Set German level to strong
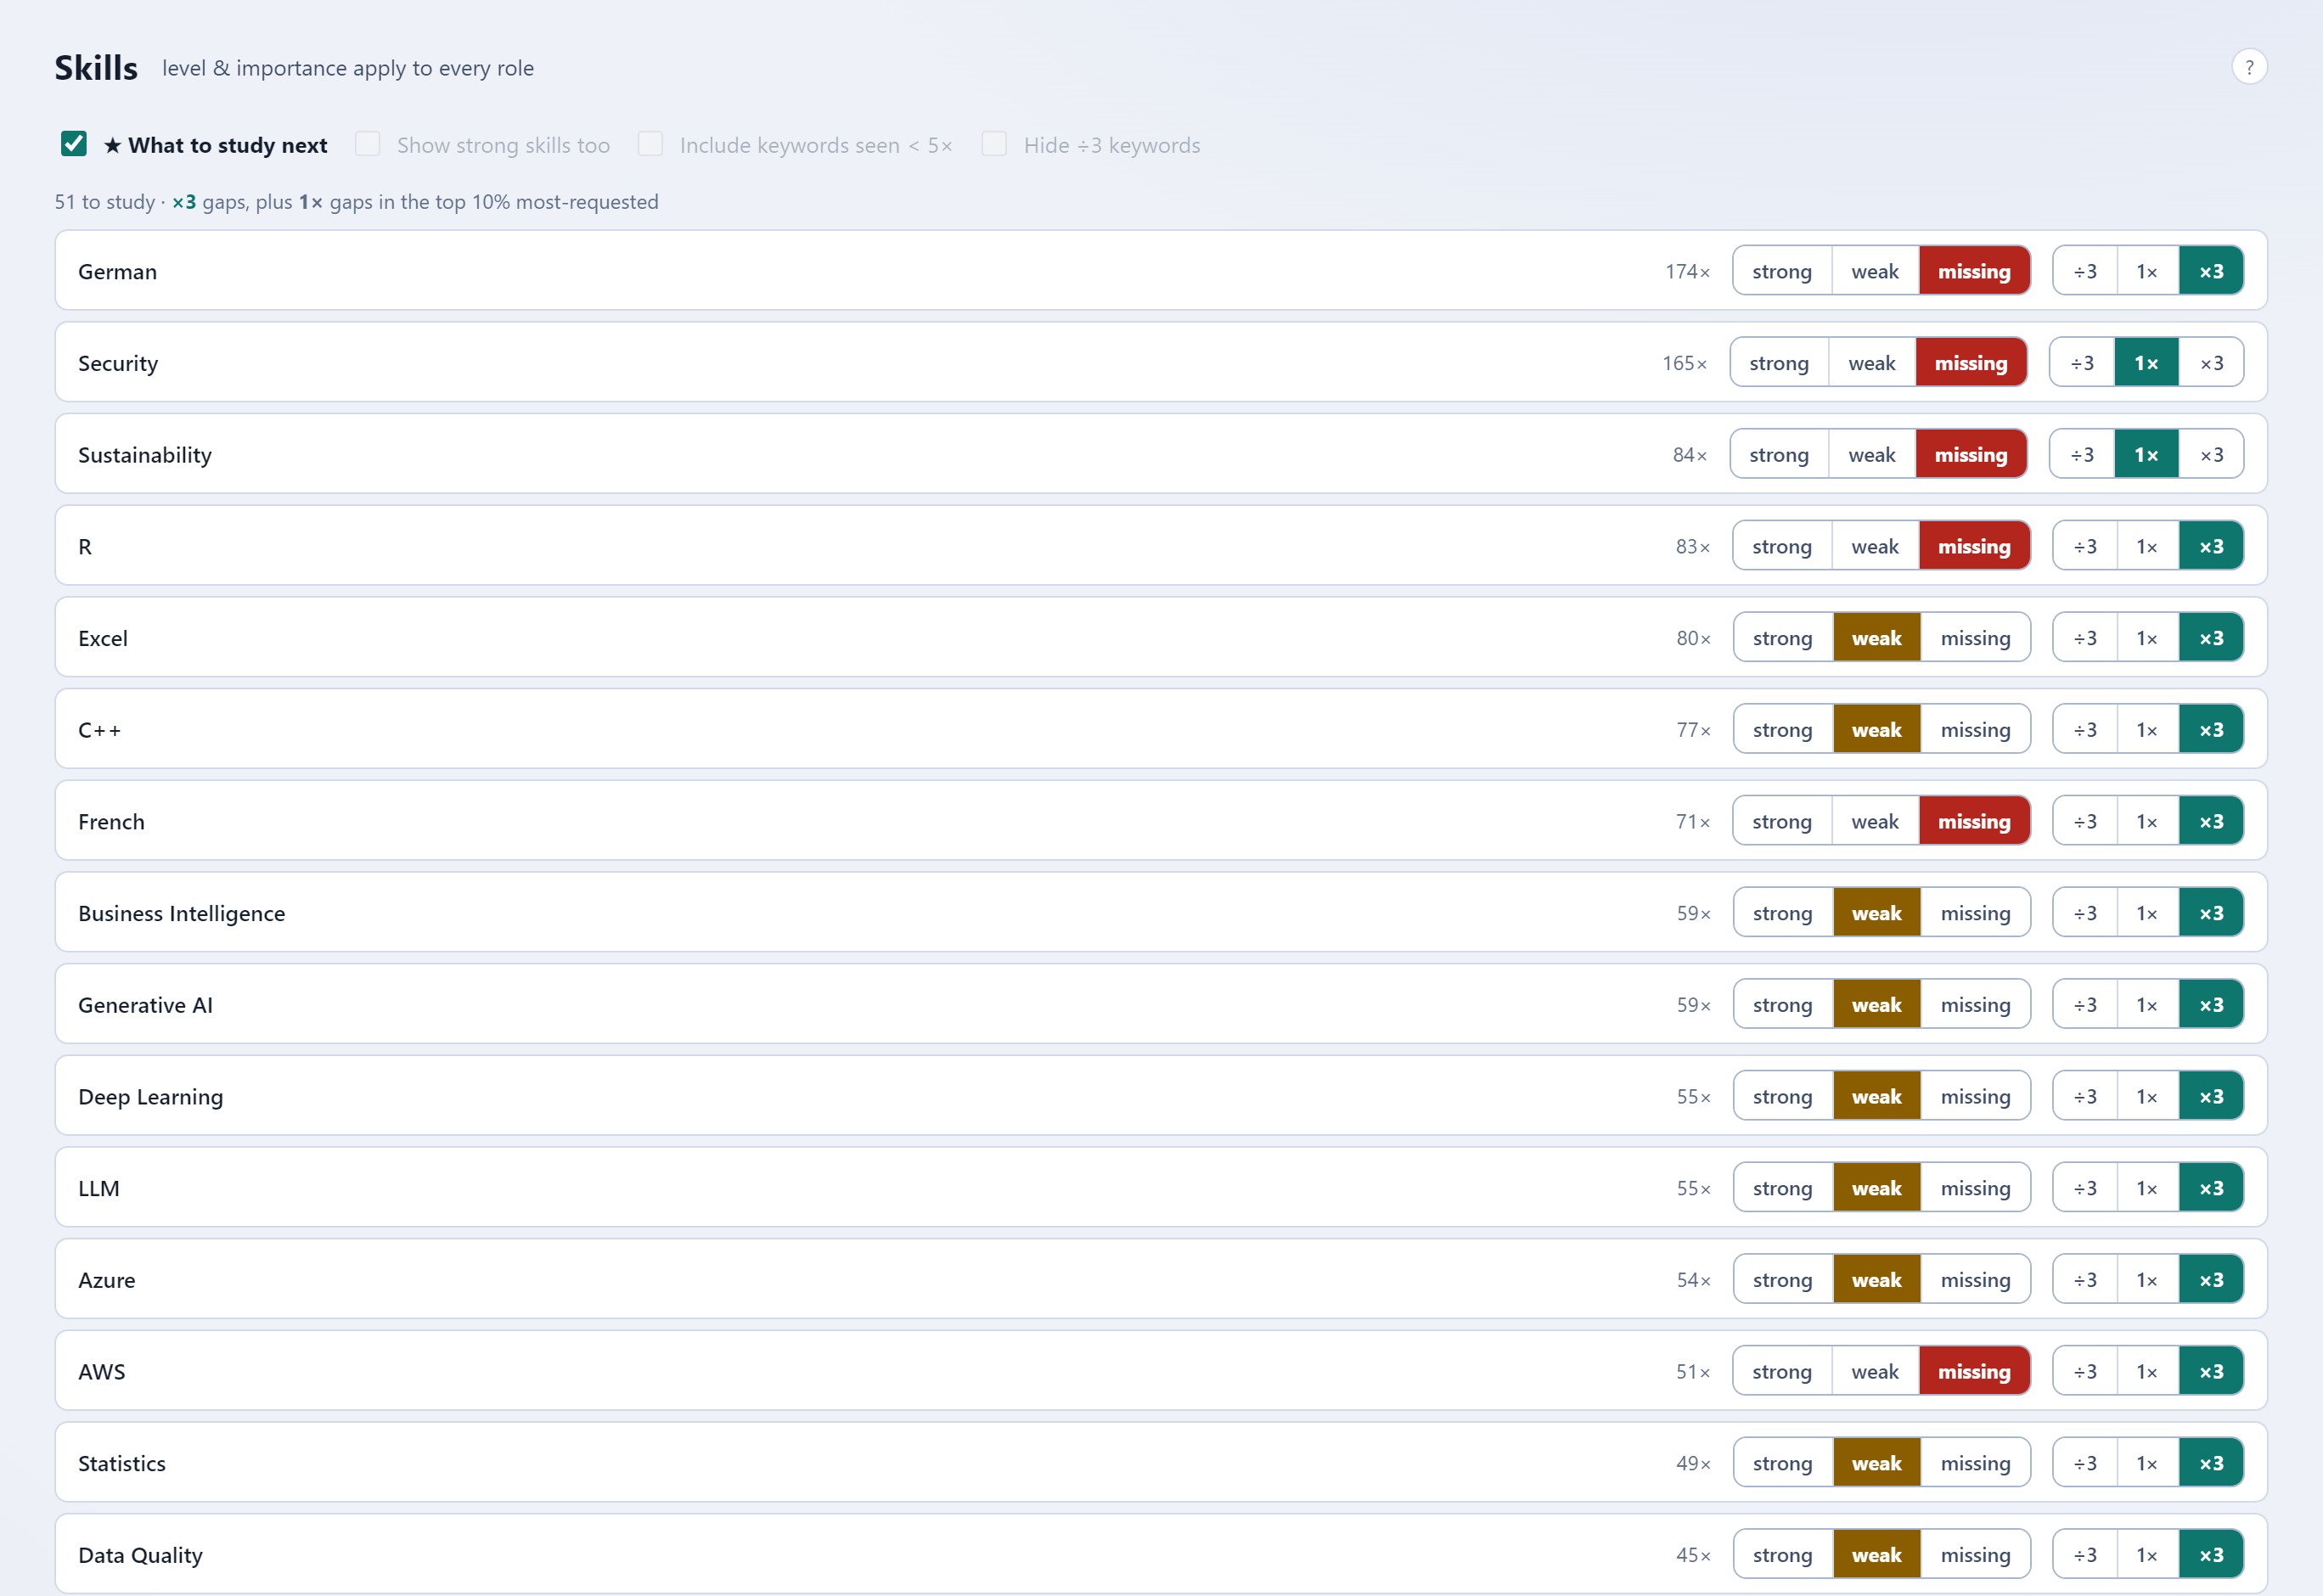Image resolution: width=2323 pixels, height=1596 pixels. (1782, 271)
